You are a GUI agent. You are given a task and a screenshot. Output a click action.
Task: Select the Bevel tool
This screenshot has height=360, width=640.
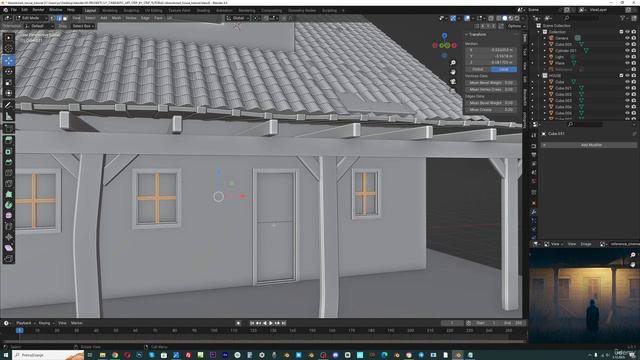pos(9,162)
